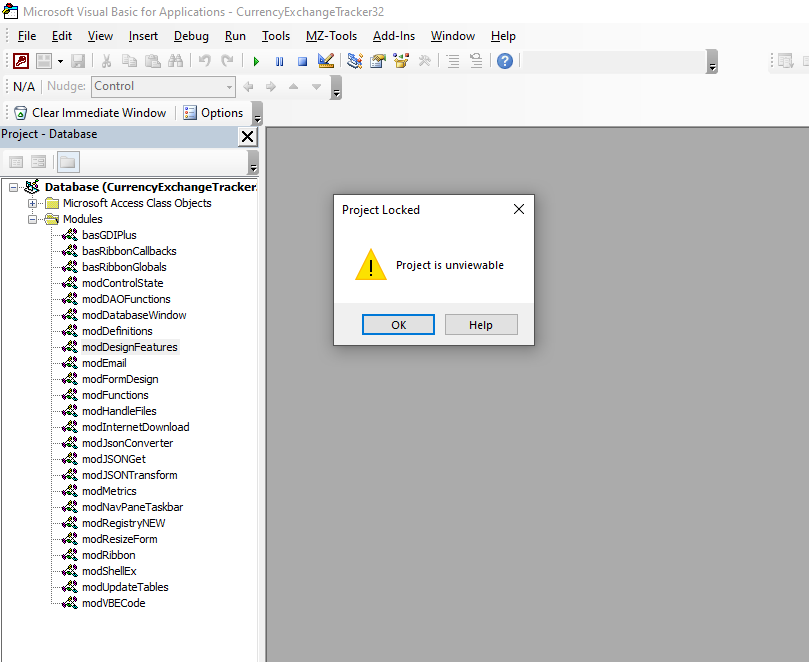Click the Insert Module toolbar icon
Screen dimensions: 809x662
(x=44, y=61)
